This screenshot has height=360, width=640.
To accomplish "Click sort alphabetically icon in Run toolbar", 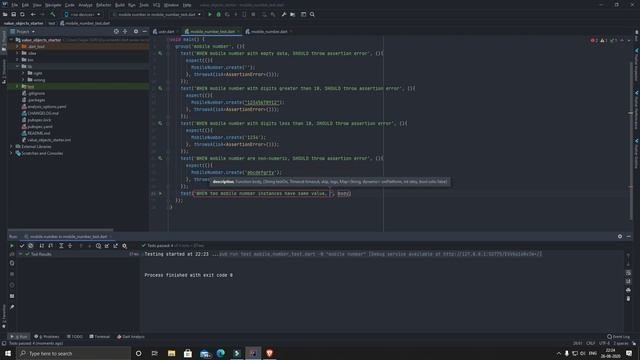I will click(x=42, y=246).
